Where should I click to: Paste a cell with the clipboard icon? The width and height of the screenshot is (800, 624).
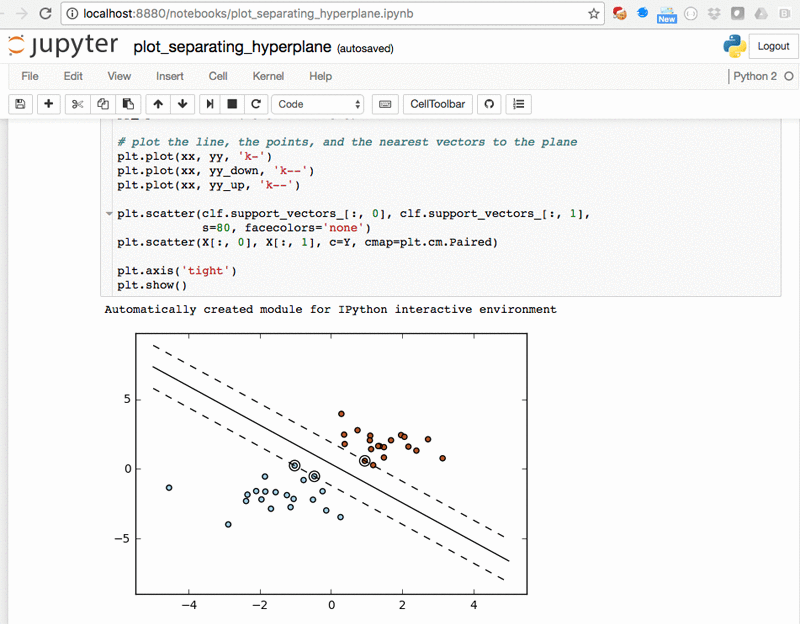tap(128, 104)
